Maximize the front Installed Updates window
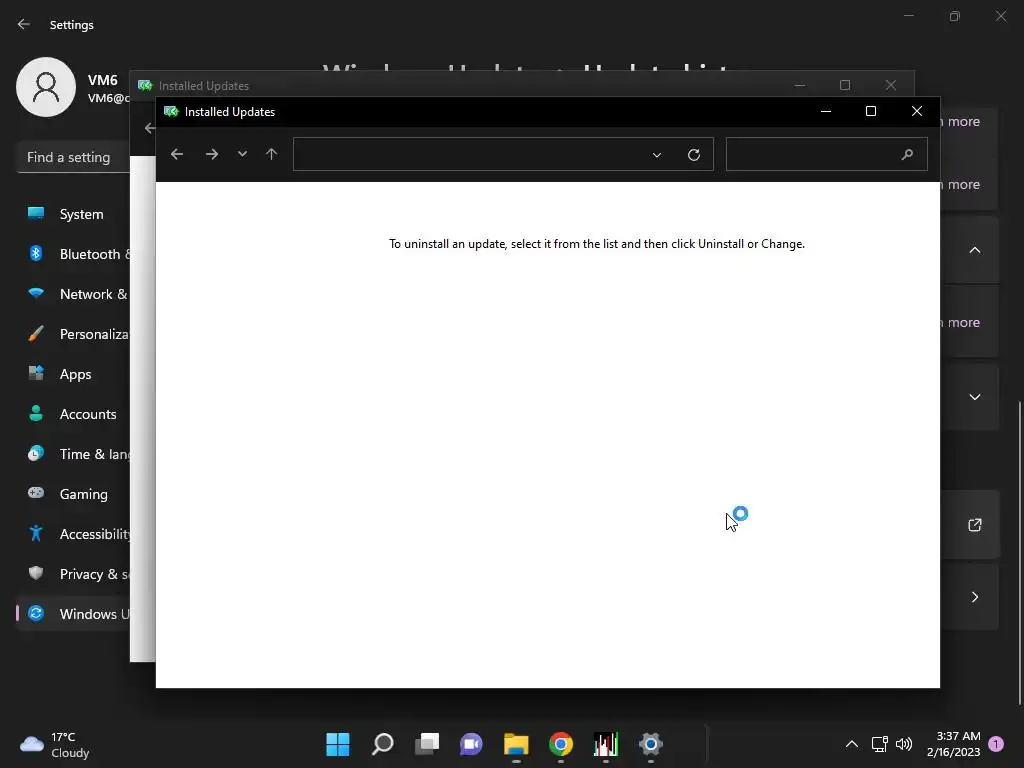This screenshot has height=768, width=1024. tap(871, 112)
